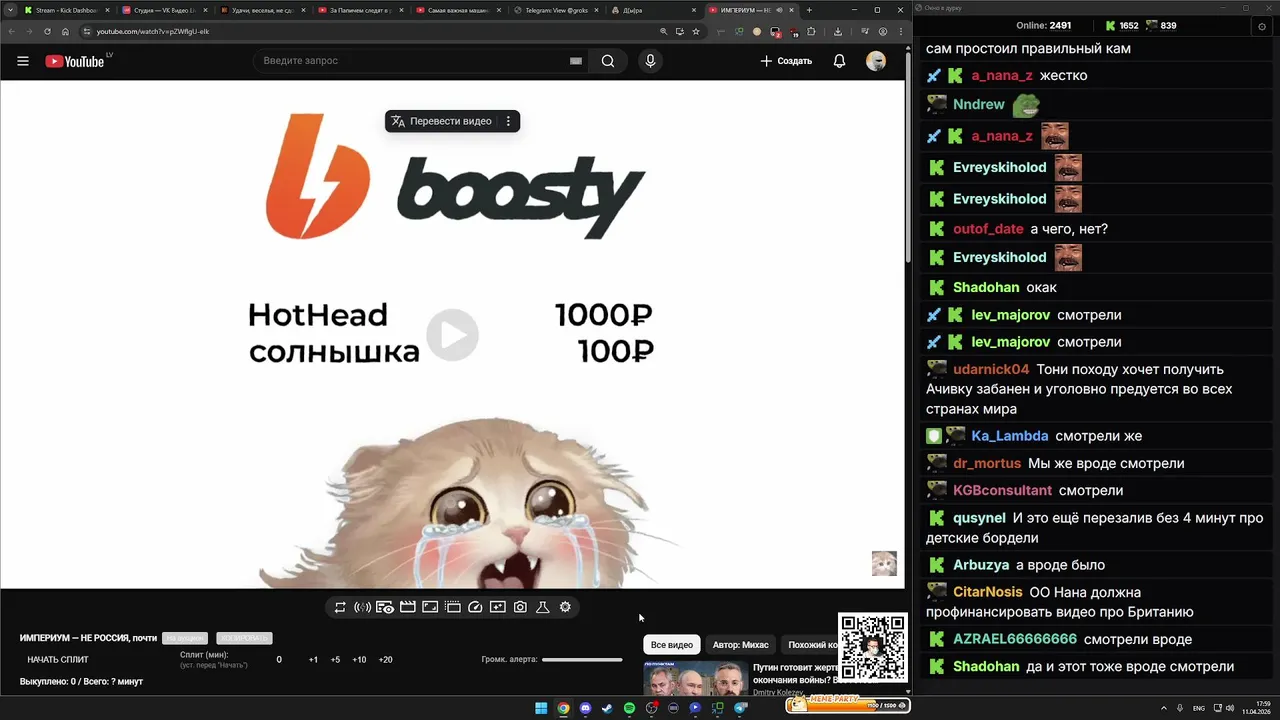Open Chrome extensions puzzle icon
This screenshot has height=720, width=1280.
[x=811, y=31]
